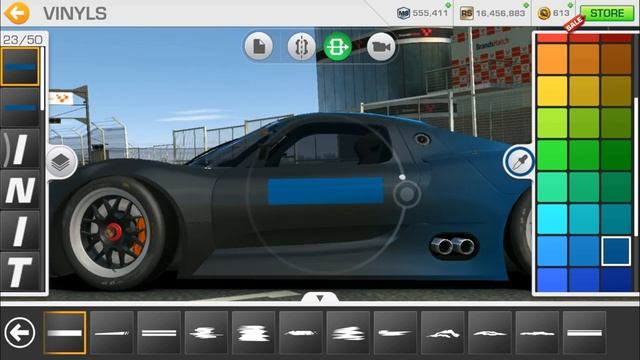640x360 pixels.
Task: Select the first blue stripe layer thumbnail
Action: [x=20, y=67]
